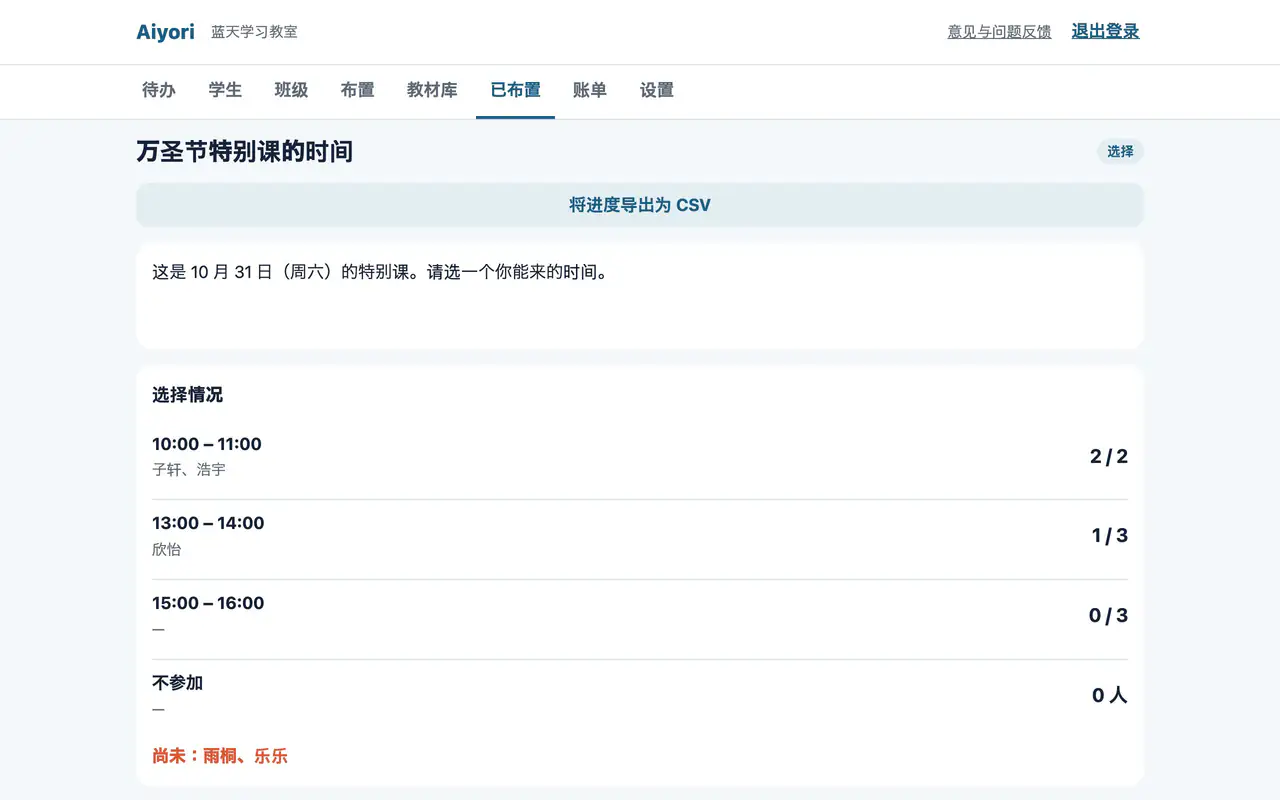
Task: Select the 10:00 – 11:00 time slot
Action: 207,444
